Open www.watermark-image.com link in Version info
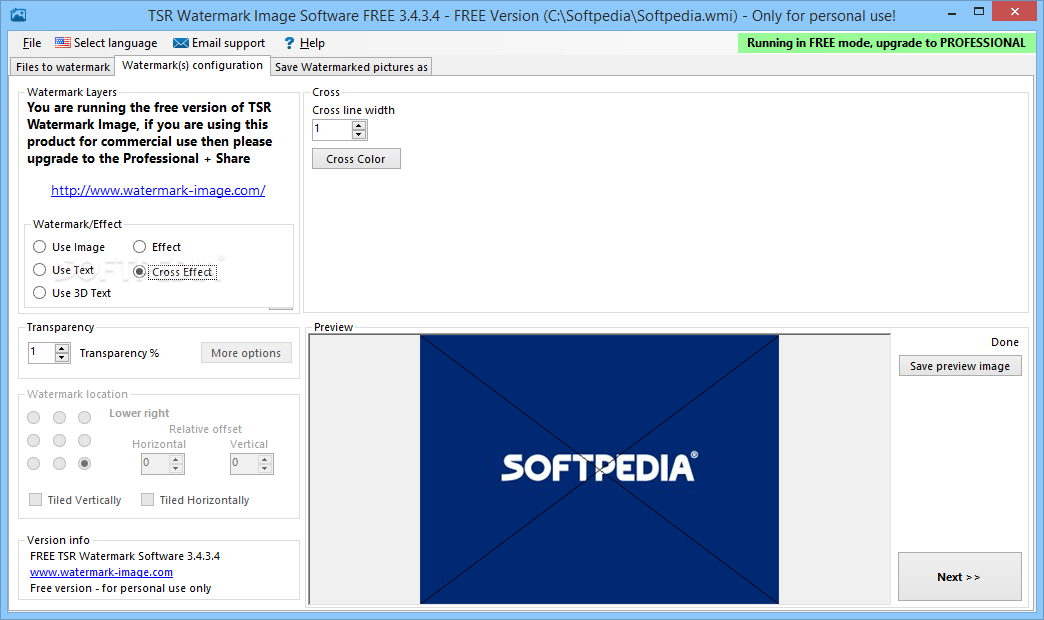 pyautogui.click(x=101, y=573)
